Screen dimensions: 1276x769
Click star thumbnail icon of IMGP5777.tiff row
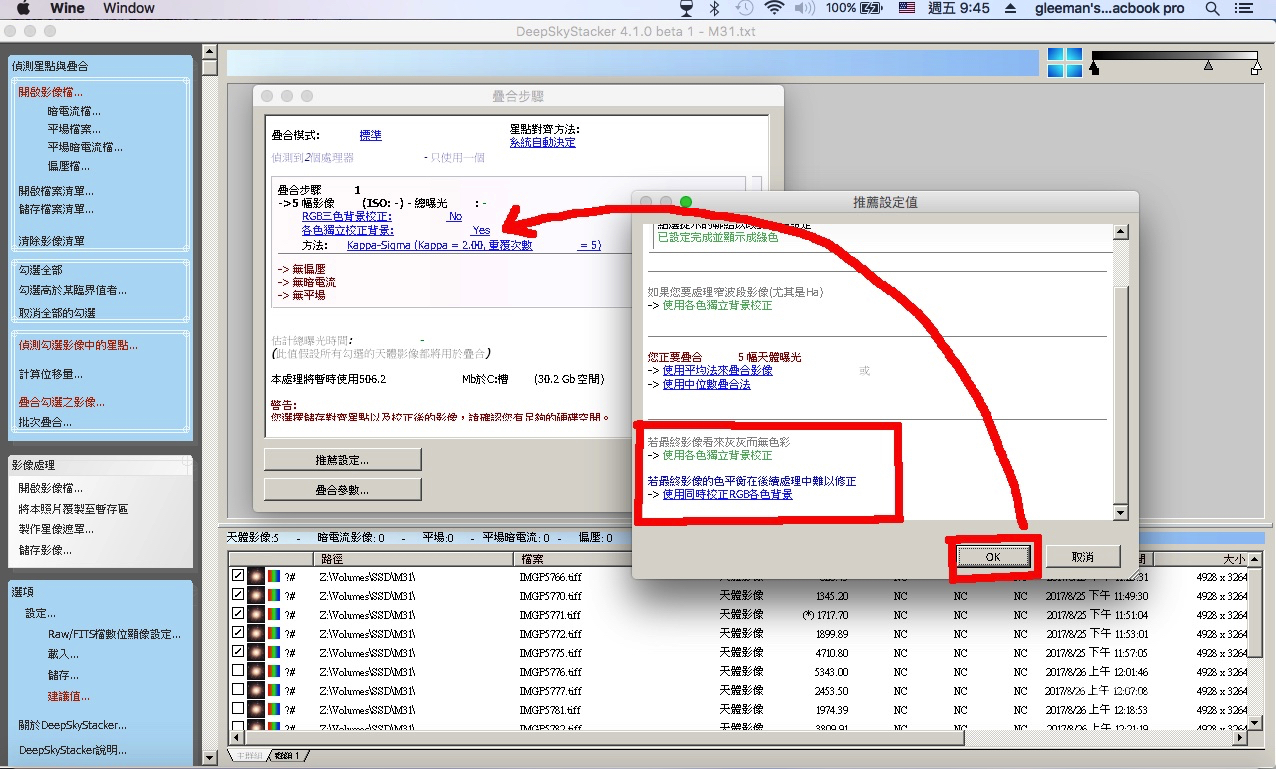click(x=255, y=691)
